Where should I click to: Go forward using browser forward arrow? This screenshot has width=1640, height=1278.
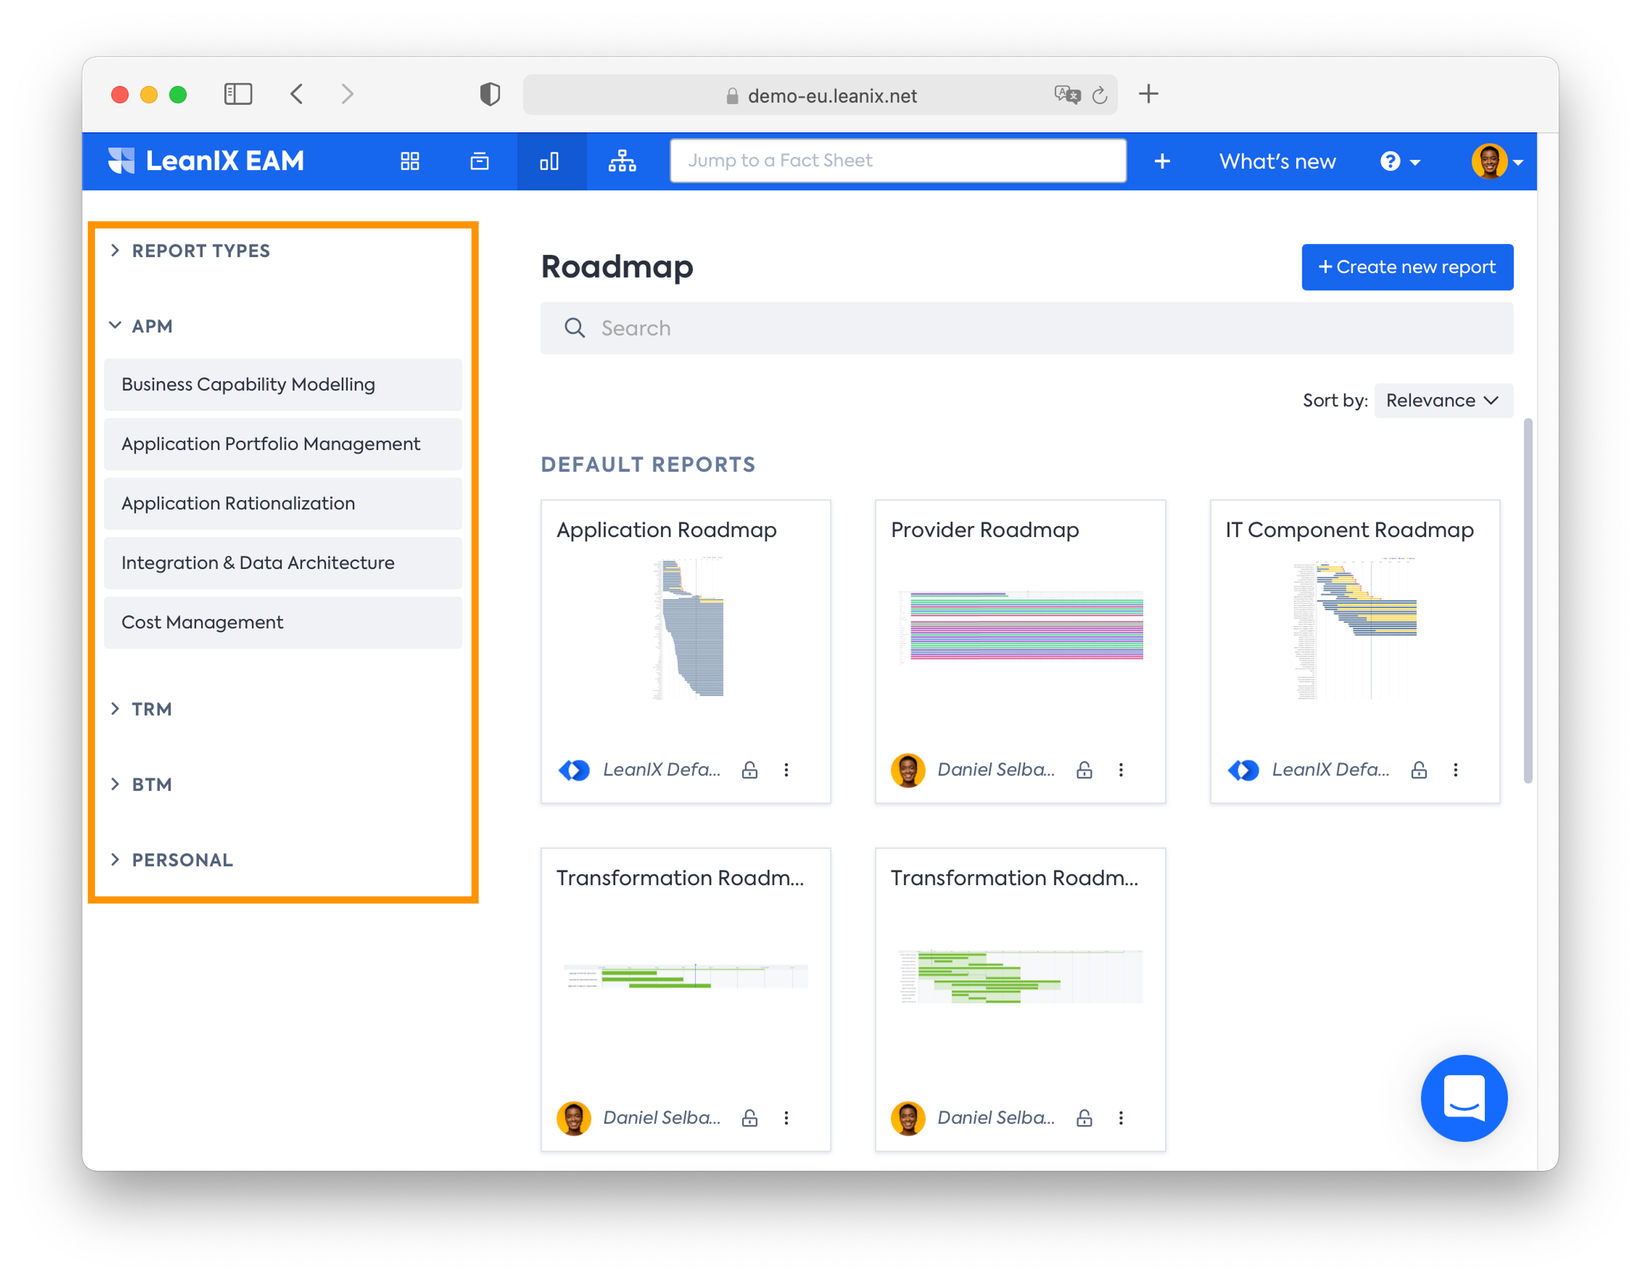(x=347, y=94)
